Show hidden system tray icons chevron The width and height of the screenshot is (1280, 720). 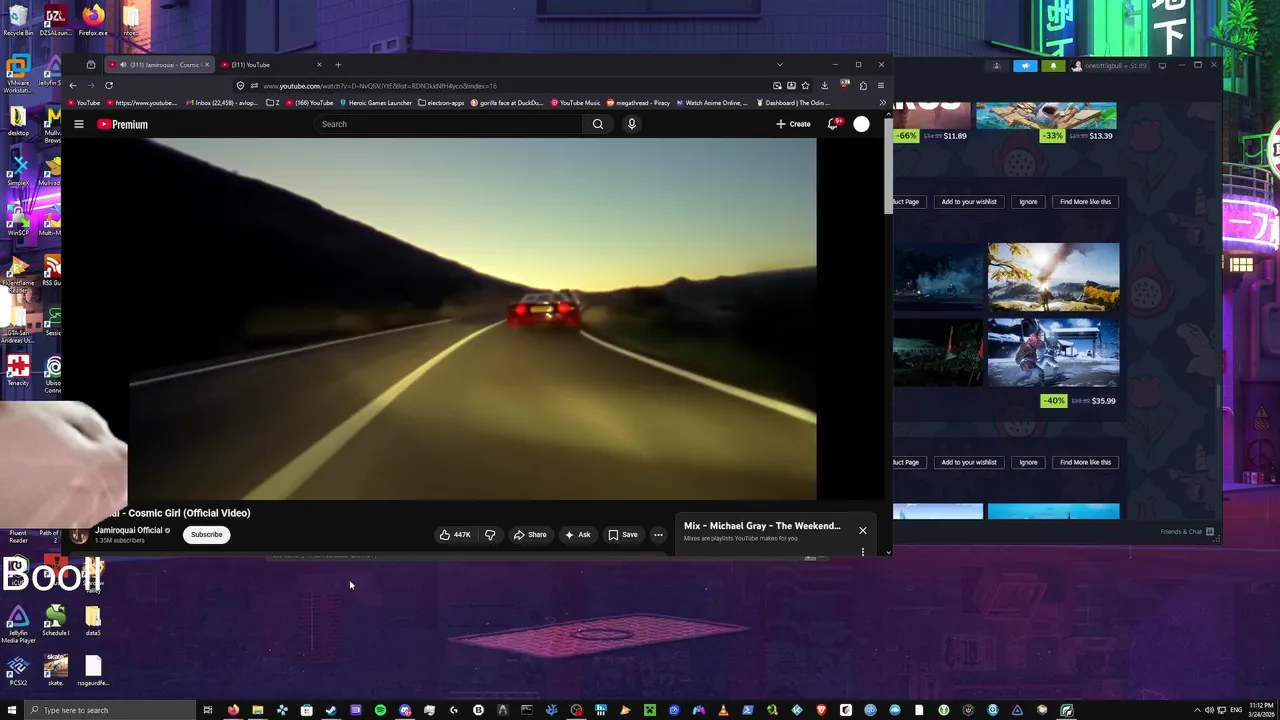(1197, 710)
